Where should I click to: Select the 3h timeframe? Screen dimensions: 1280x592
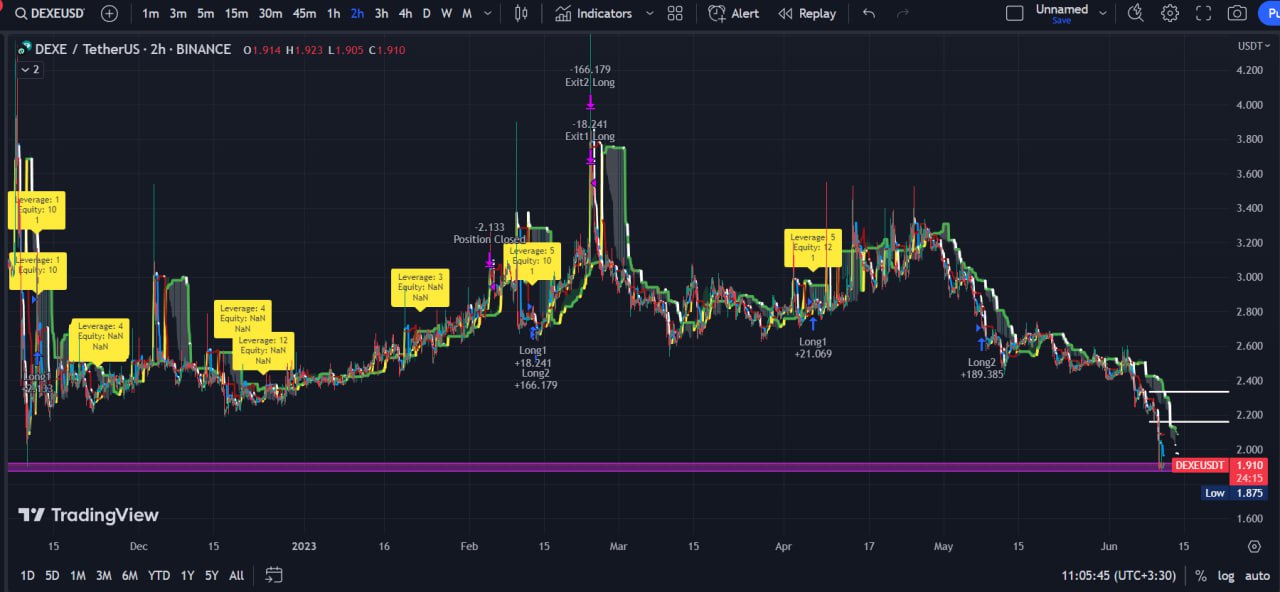381,13
